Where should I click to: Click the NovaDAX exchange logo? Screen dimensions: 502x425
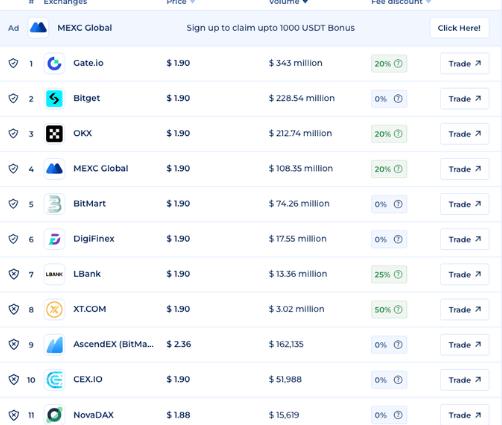(54, 415)
